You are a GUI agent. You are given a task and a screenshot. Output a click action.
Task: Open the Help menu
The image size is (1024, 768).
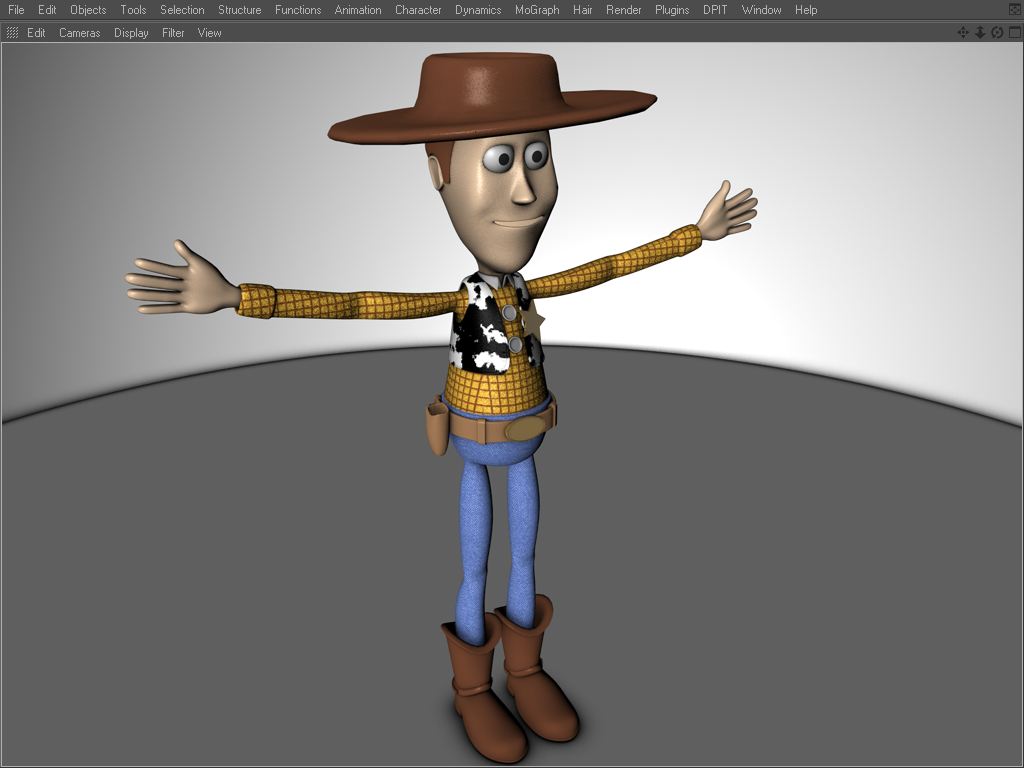coord(806,10)
